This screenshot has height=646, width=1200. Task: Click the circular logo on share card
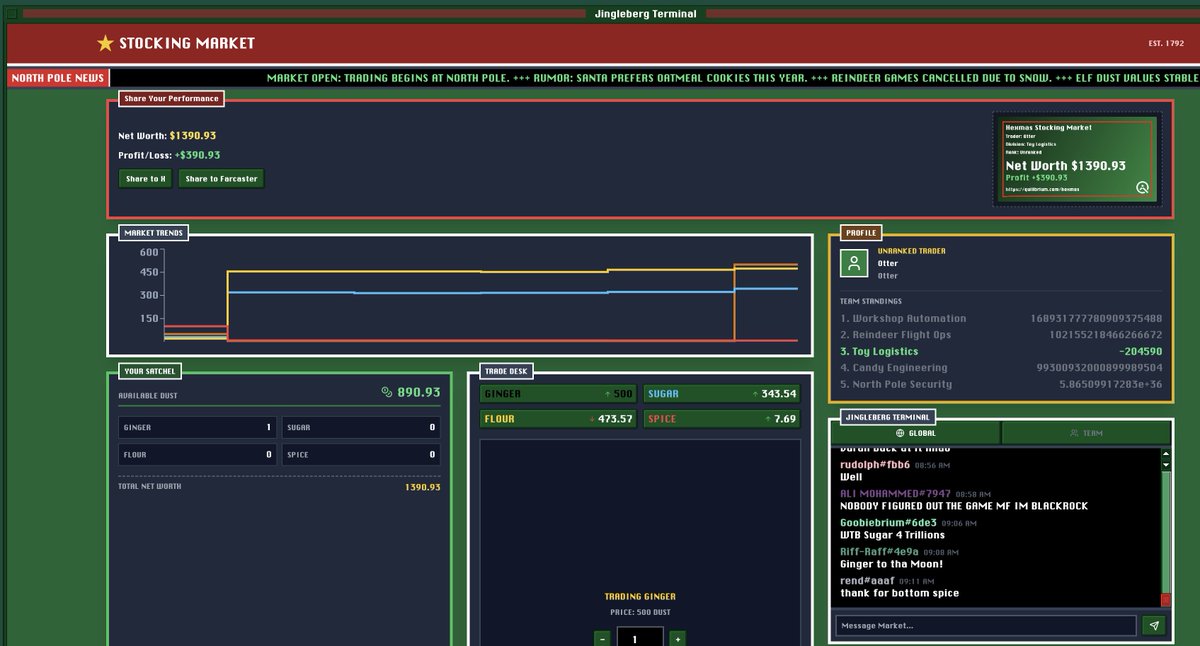[1142, 186]
